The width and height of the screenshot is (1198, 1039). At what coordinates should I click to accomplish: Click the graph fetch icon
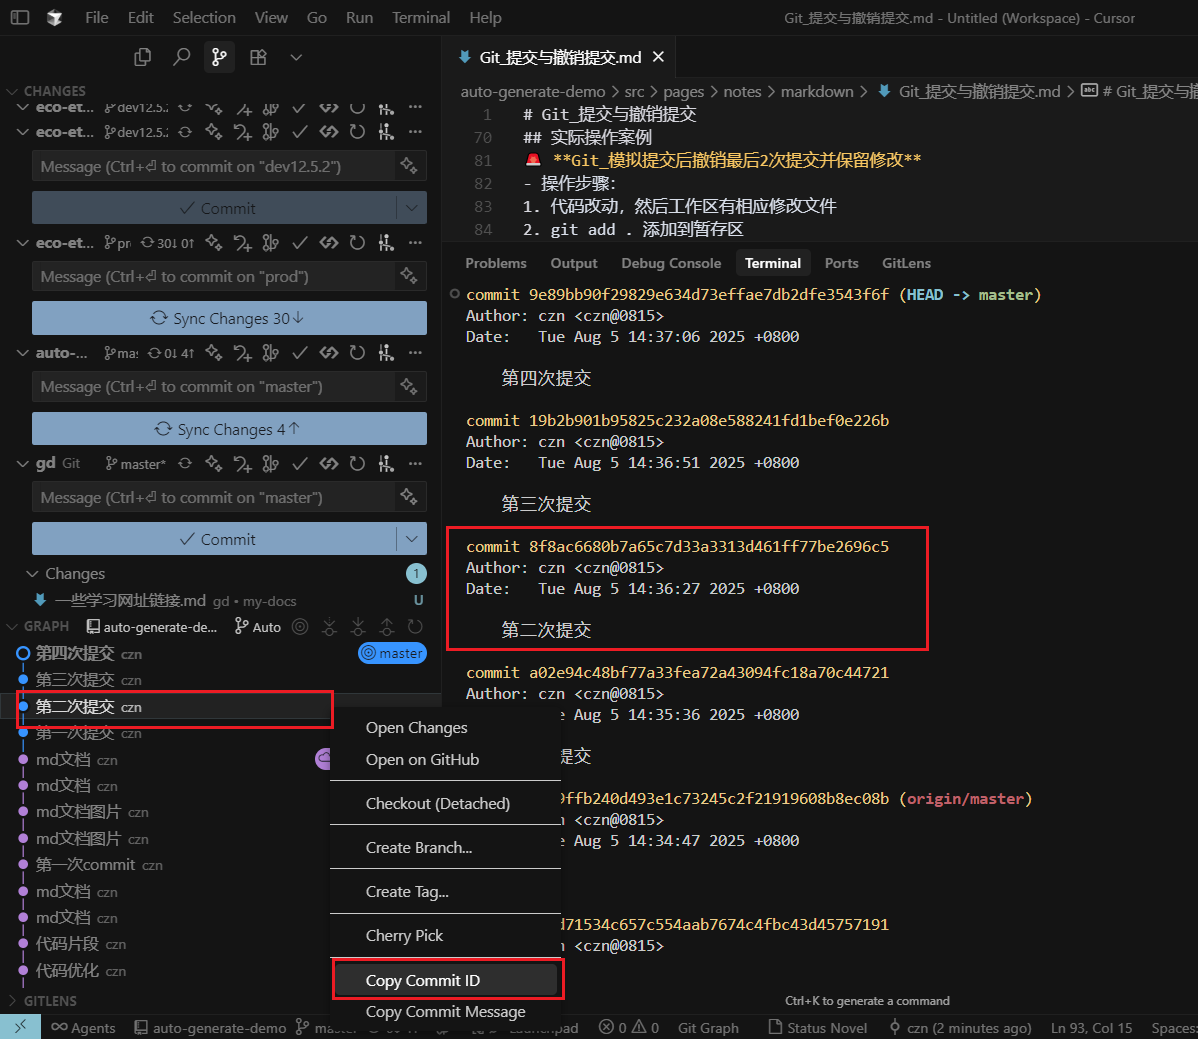329,627
